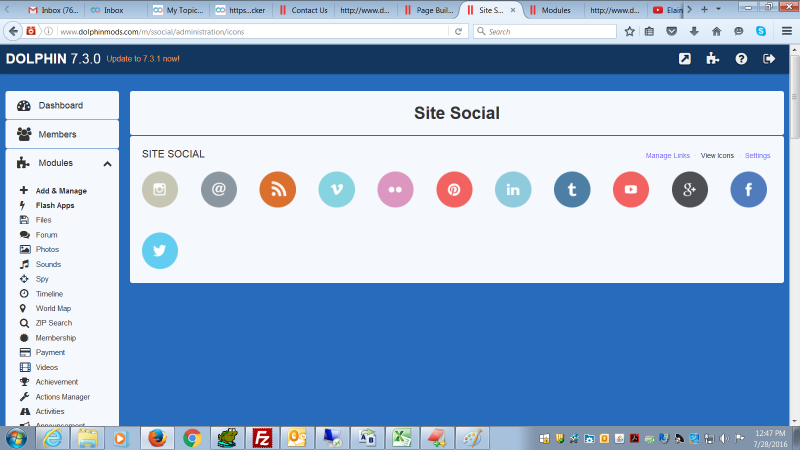Open Firefox home icon

click(x=716, y=32)
